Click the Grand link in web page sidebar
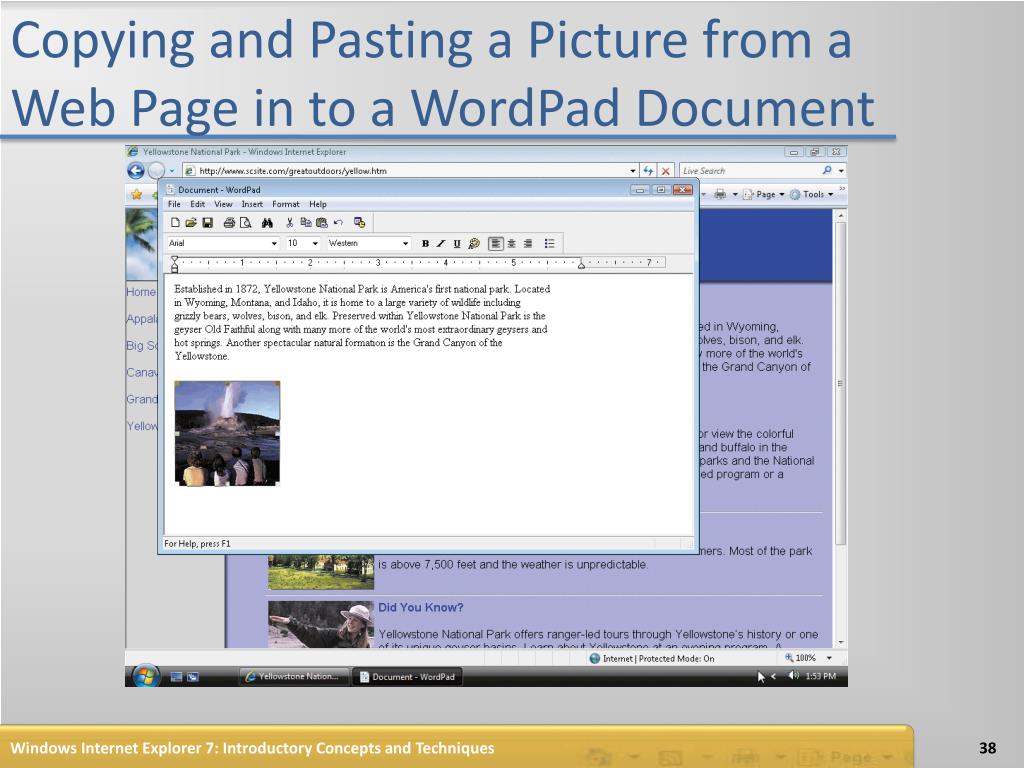This screenshot has height=768, width=1024. pyautogui.click(x=142, y=399)
